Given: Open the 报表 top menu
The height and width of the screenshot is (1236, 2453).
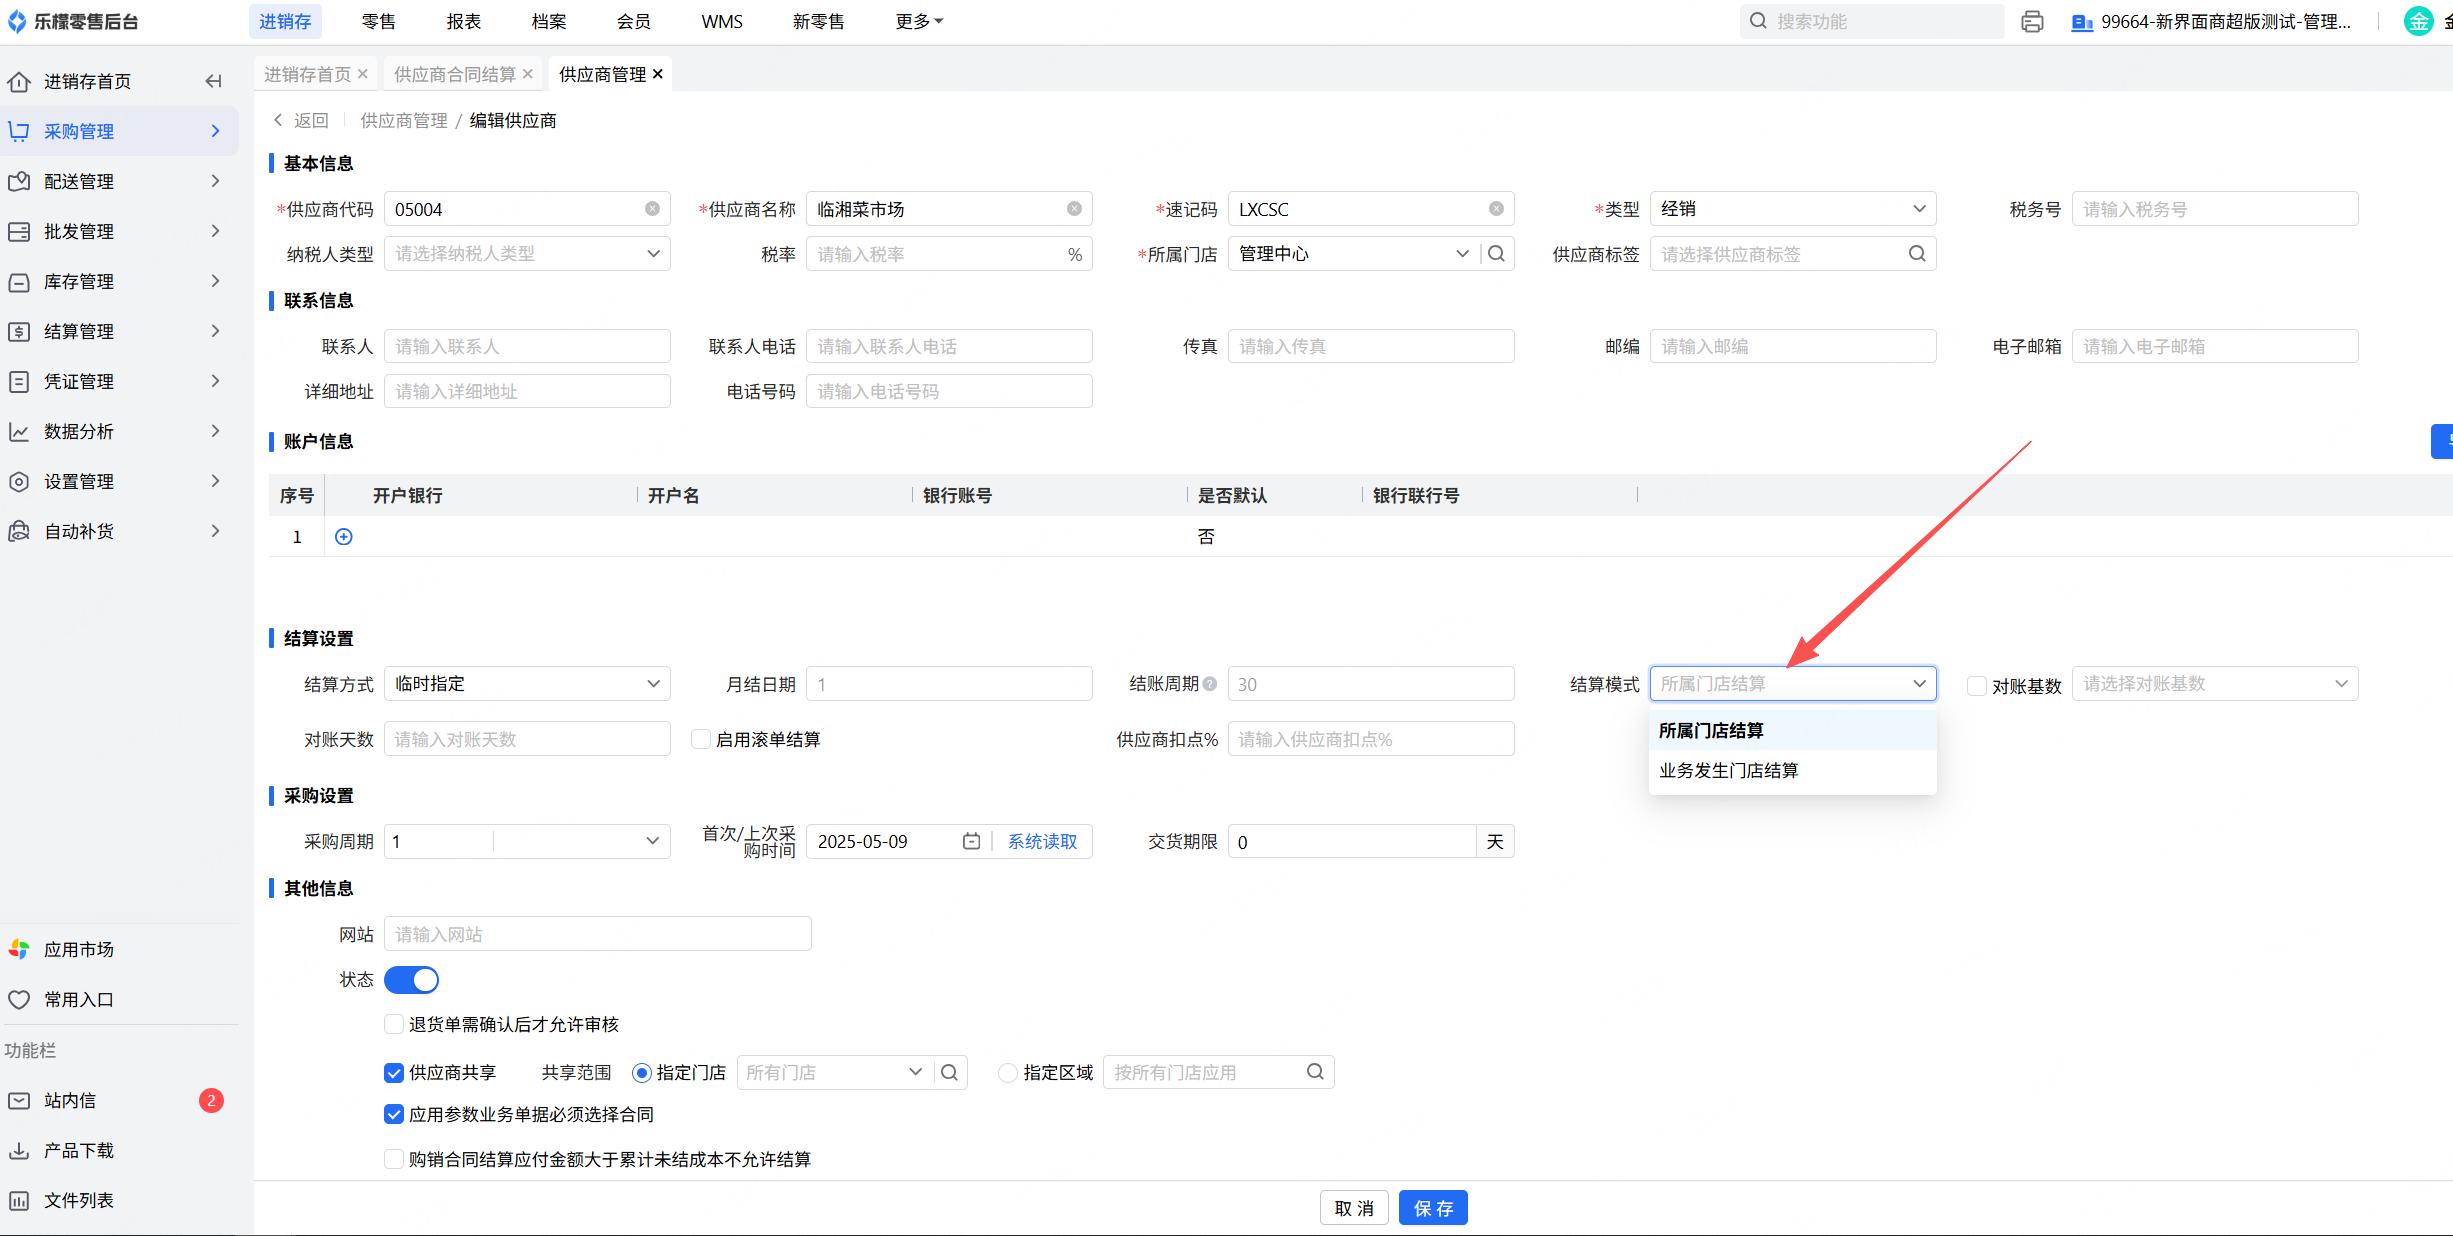Looking at the screenshot, I should 464,22.
